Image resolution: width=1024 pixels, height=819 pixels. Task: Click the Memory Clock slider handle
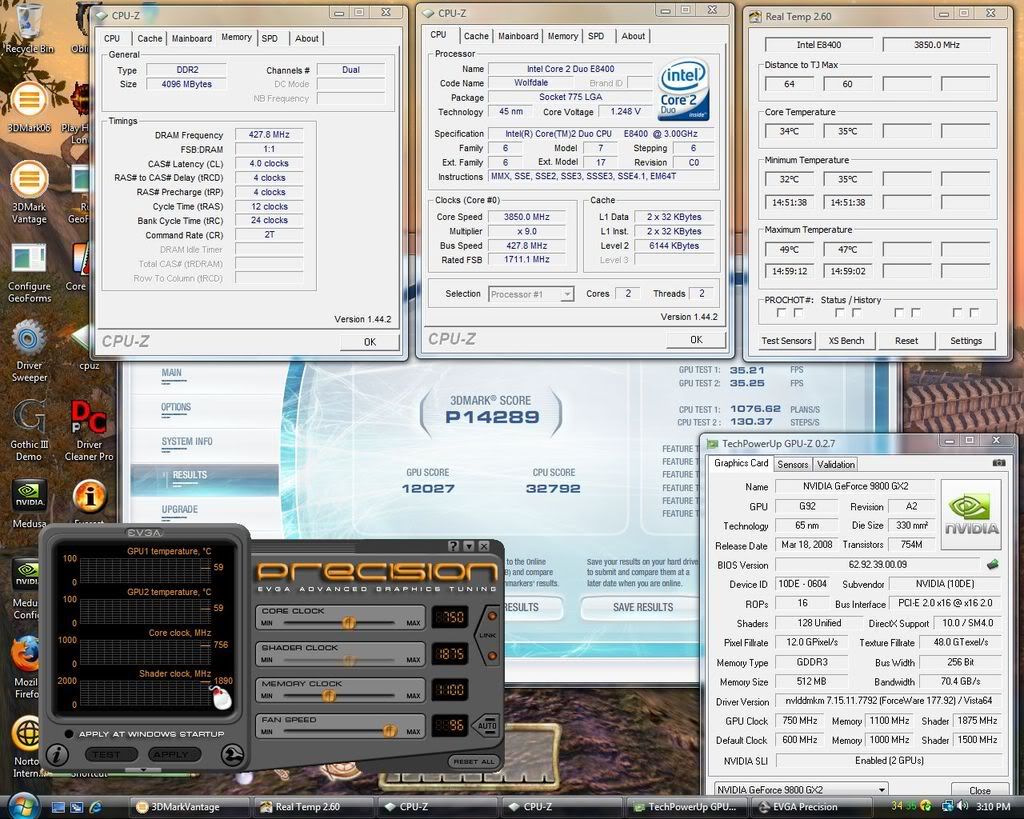click(329, 696)
